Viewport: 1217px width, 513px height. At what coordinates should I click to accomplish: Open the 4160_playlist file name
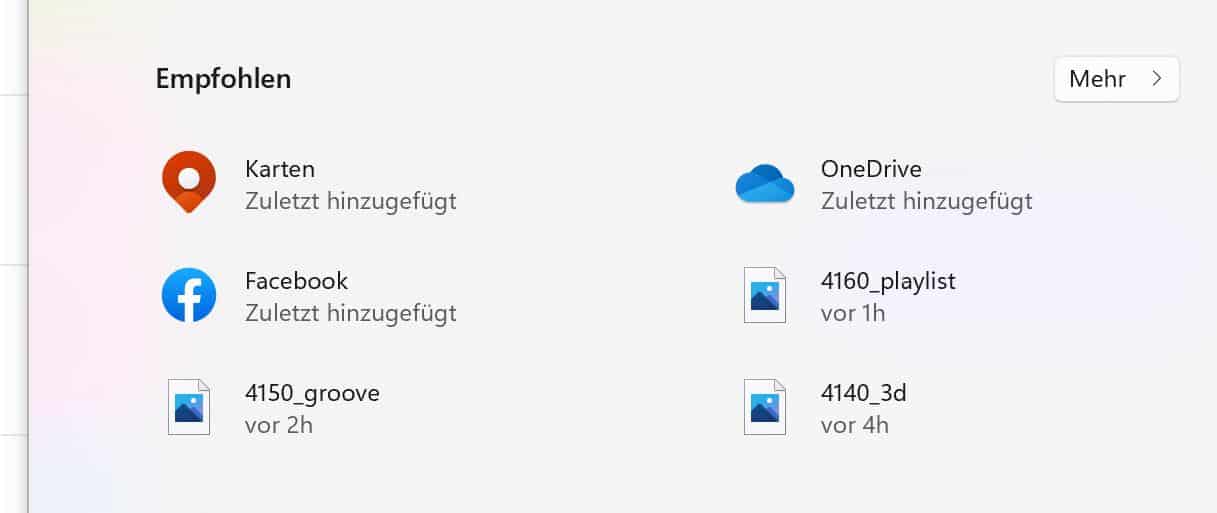(888, 281)
